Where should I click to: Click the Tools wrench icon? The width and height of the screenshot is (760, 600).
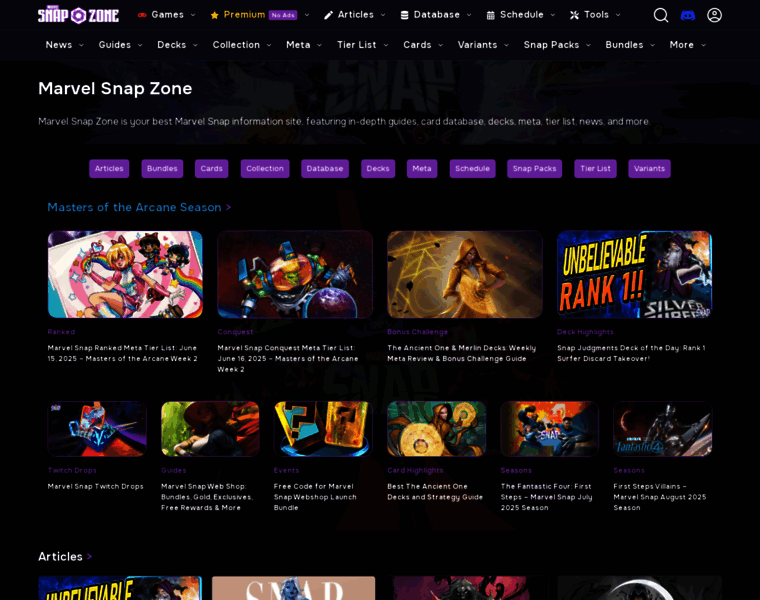(x=574, y=15)
